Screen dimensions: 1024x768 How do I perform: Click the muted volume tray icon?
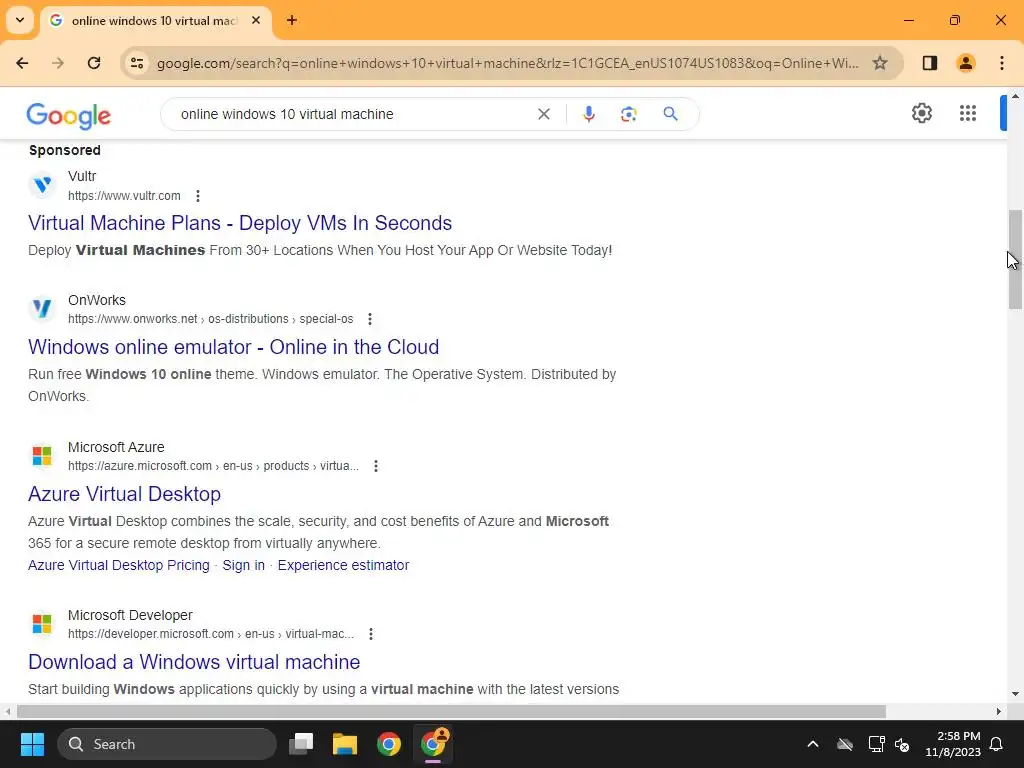(903, 744)
